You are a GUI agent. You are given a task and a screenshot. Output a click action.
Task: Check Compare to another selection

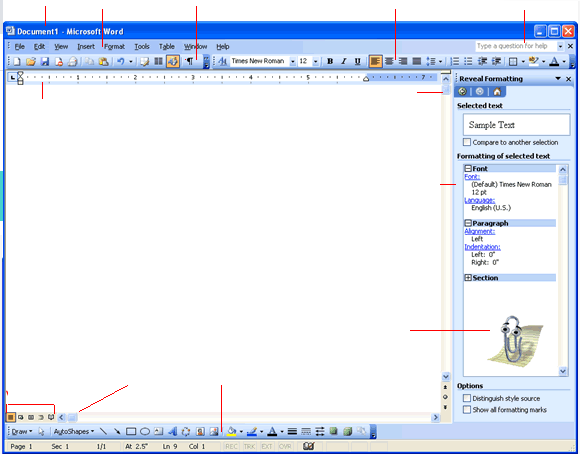coord(467,142)
